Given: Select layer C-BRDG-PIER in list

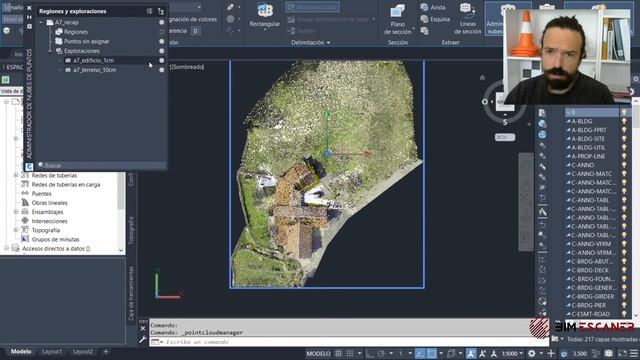Looking at the screenshot, I should [588, 305].
